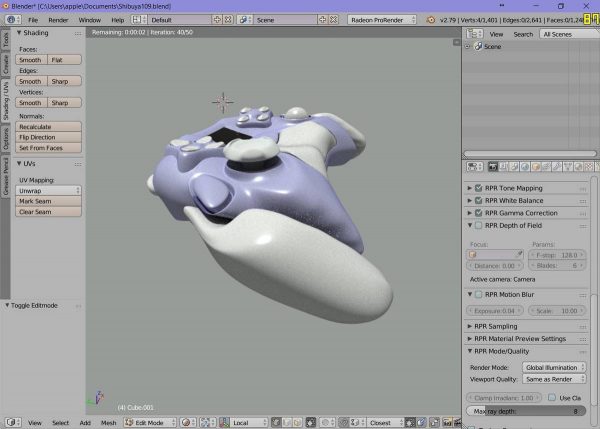Viewport: 600px width, 429px height.
Task: Click the Blender info editor icon
Action: (10, 19)
